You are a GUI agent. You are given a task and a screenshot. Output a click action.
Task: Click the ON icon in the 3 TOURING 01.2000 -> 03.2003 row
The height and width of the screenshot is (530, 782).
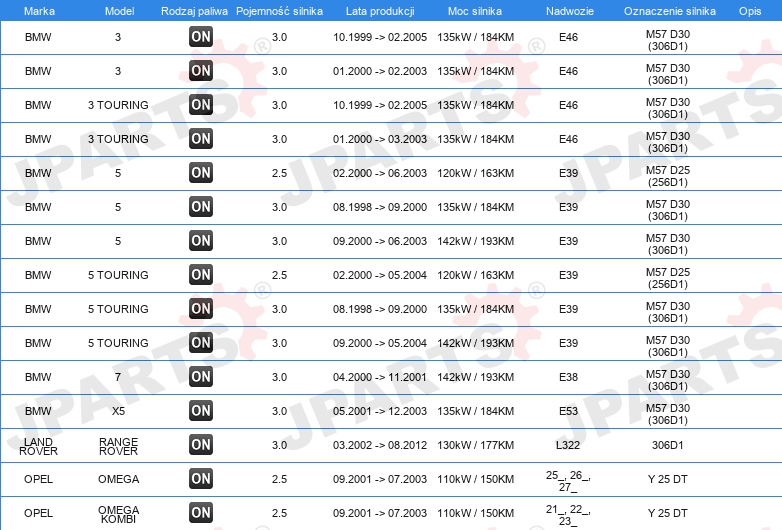pyautogui.click(x=201, y=138)
